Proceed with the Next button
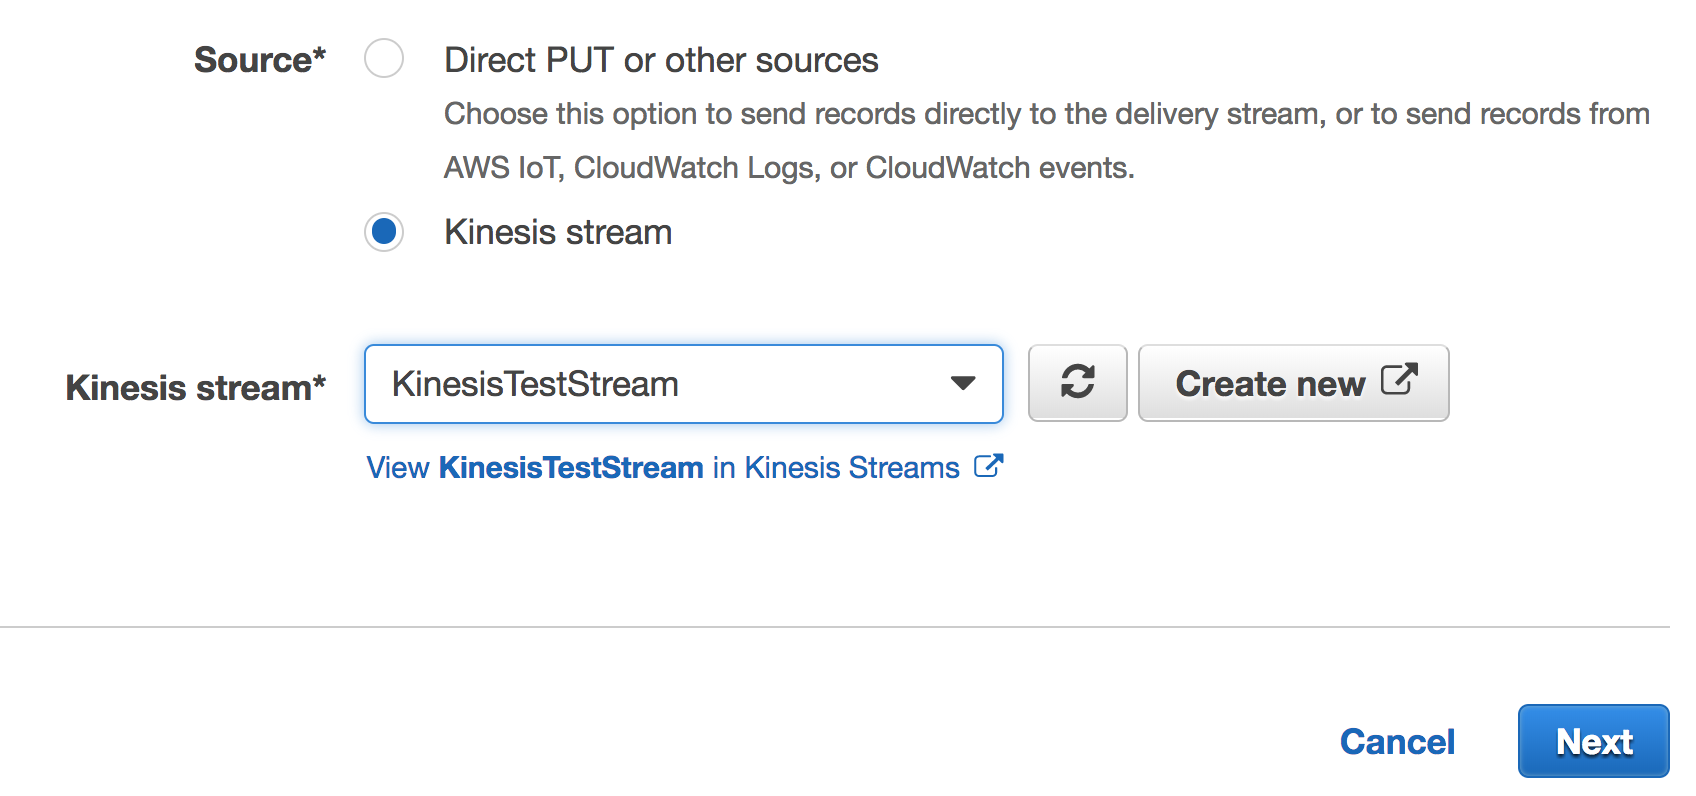 [x=1593, y=741]
